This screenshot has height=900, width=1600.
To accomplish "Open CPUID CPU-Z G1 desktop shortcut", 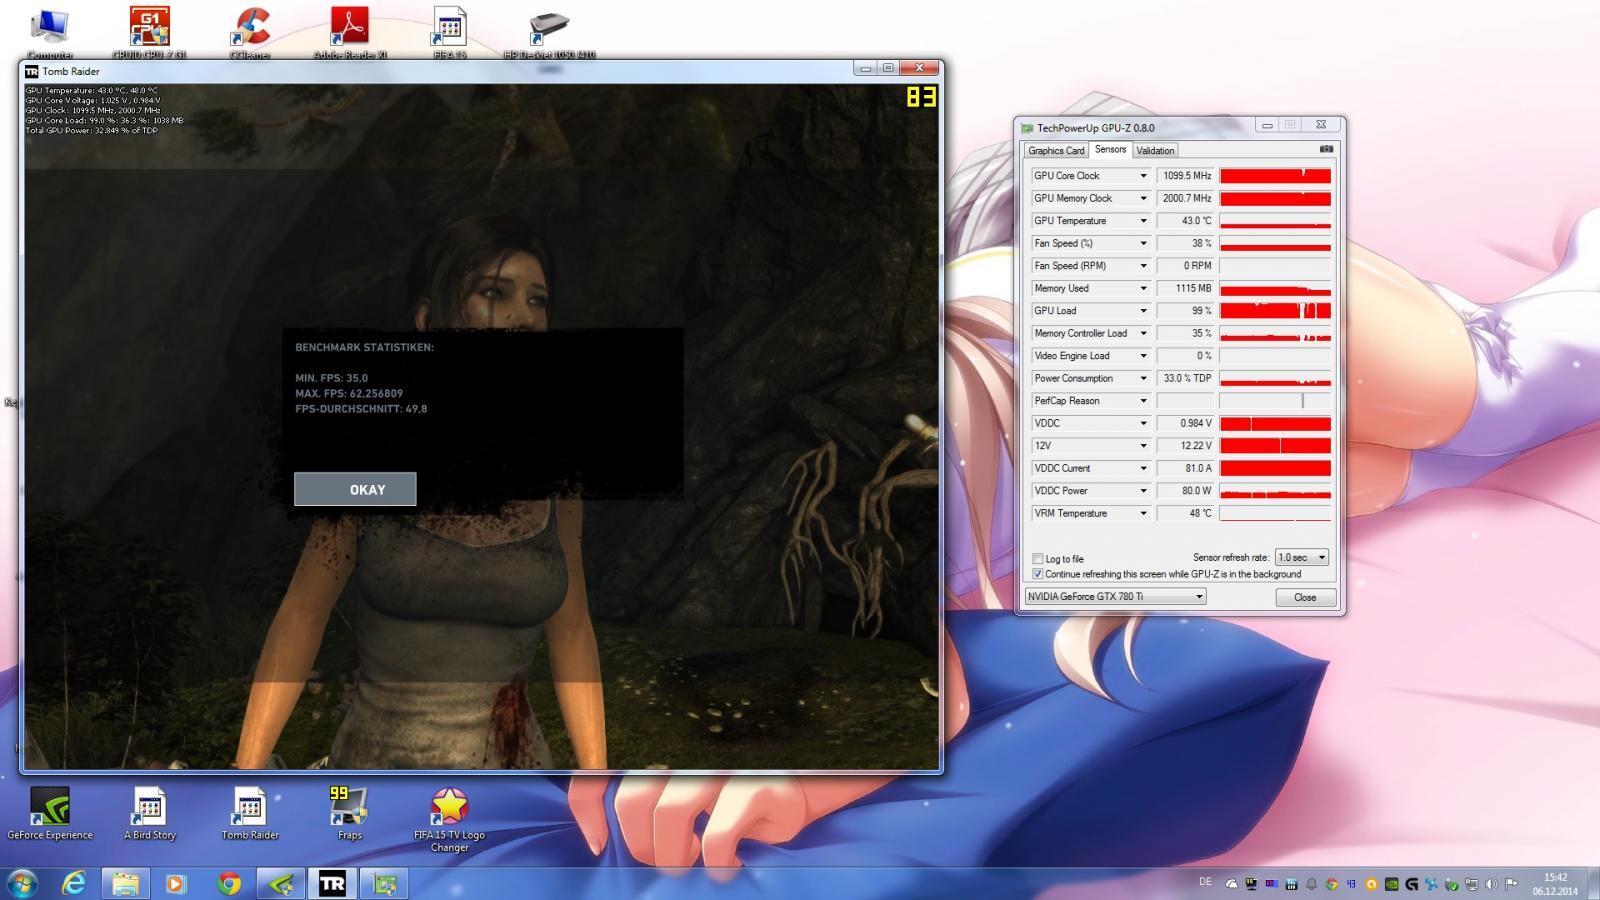I will point(149,32).
